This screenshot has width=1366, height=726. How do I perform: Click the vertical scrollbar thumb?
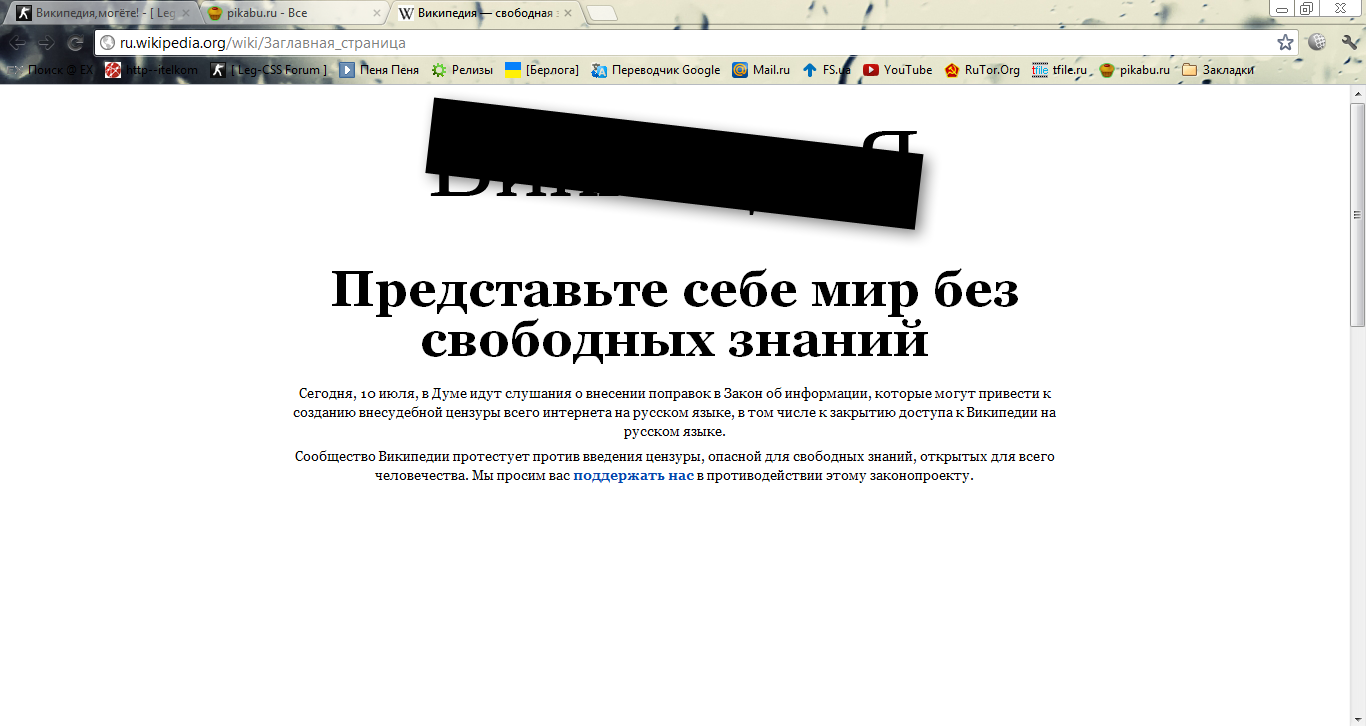pyautogui.click(x=1357, y=215)
